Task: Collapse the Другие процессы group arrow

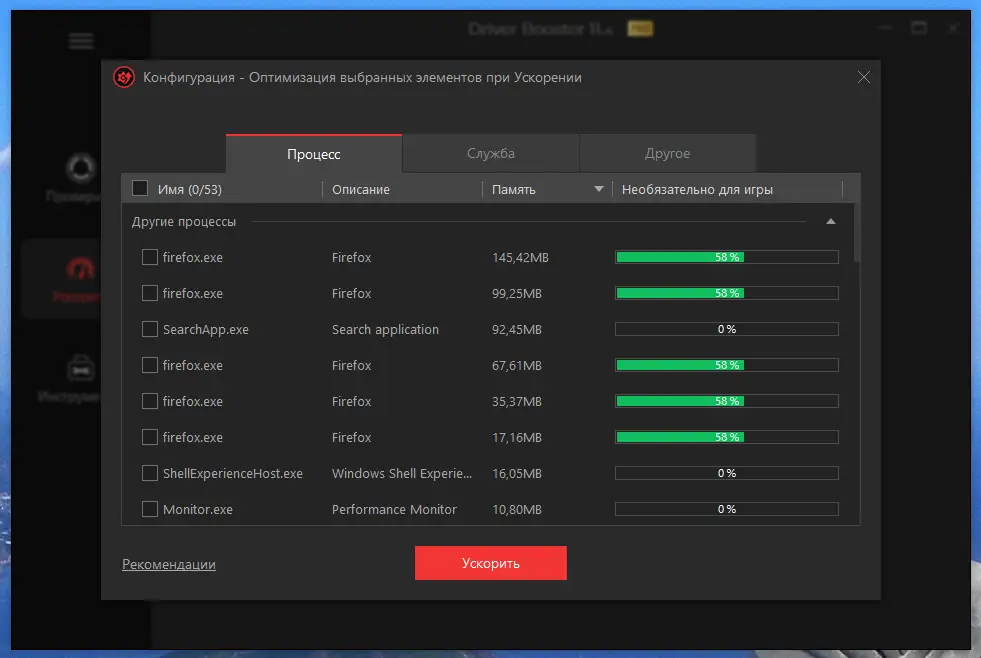Action: click(x=831, y=221)
